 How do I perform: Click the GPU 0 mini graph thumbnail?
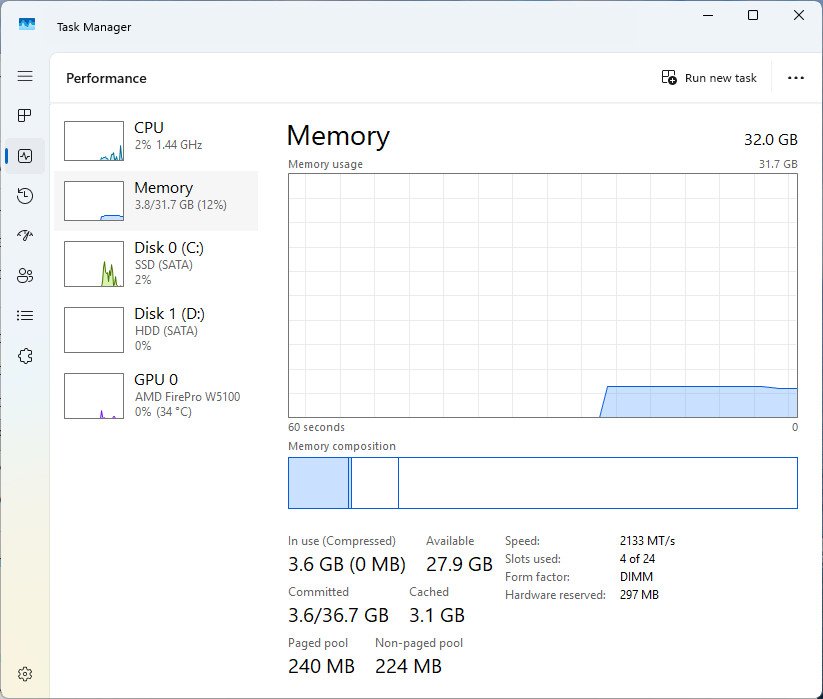tap(94, 396)
